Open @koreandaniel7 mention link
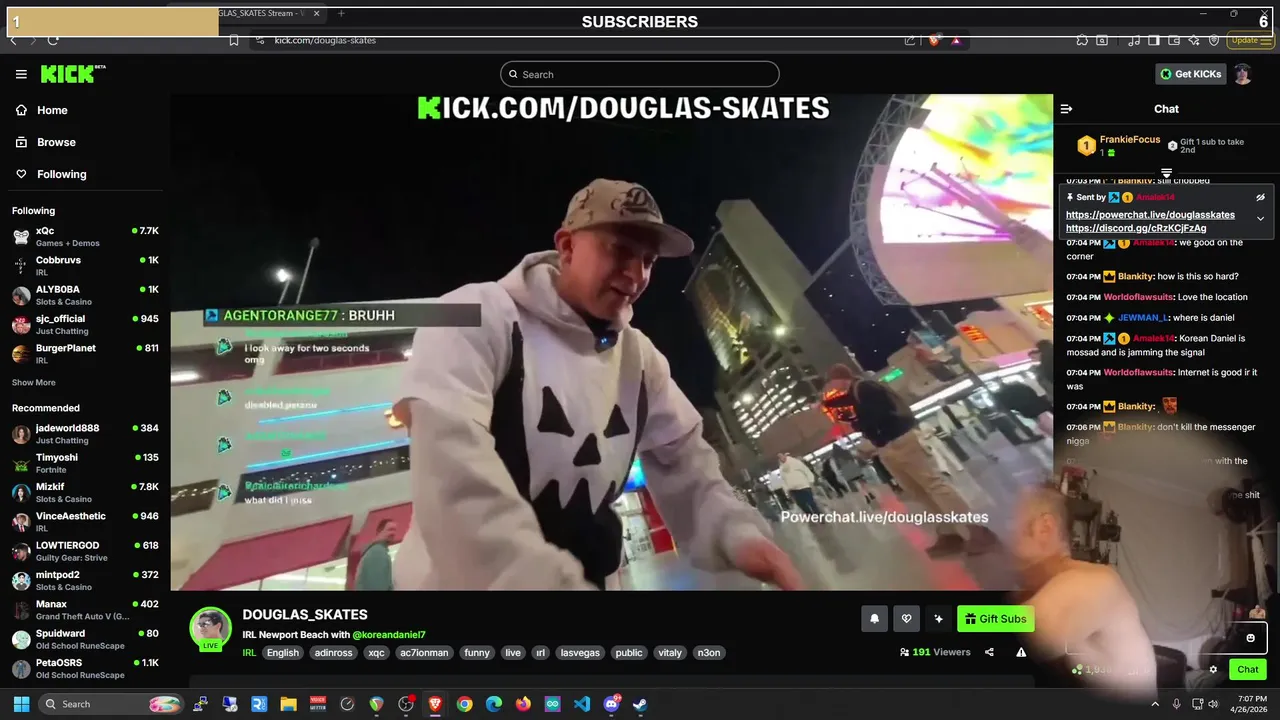The width and height of the screenshot is (1280, 720). (x=389, y=635)
